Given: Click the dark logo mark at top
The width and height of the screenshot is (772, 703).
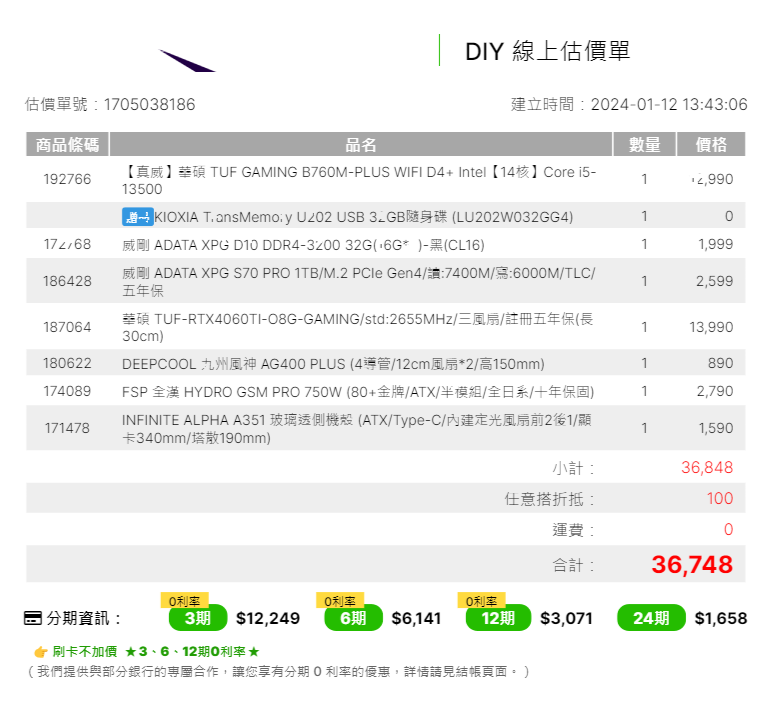Looking at the screenshot, I should coord(187,61).
